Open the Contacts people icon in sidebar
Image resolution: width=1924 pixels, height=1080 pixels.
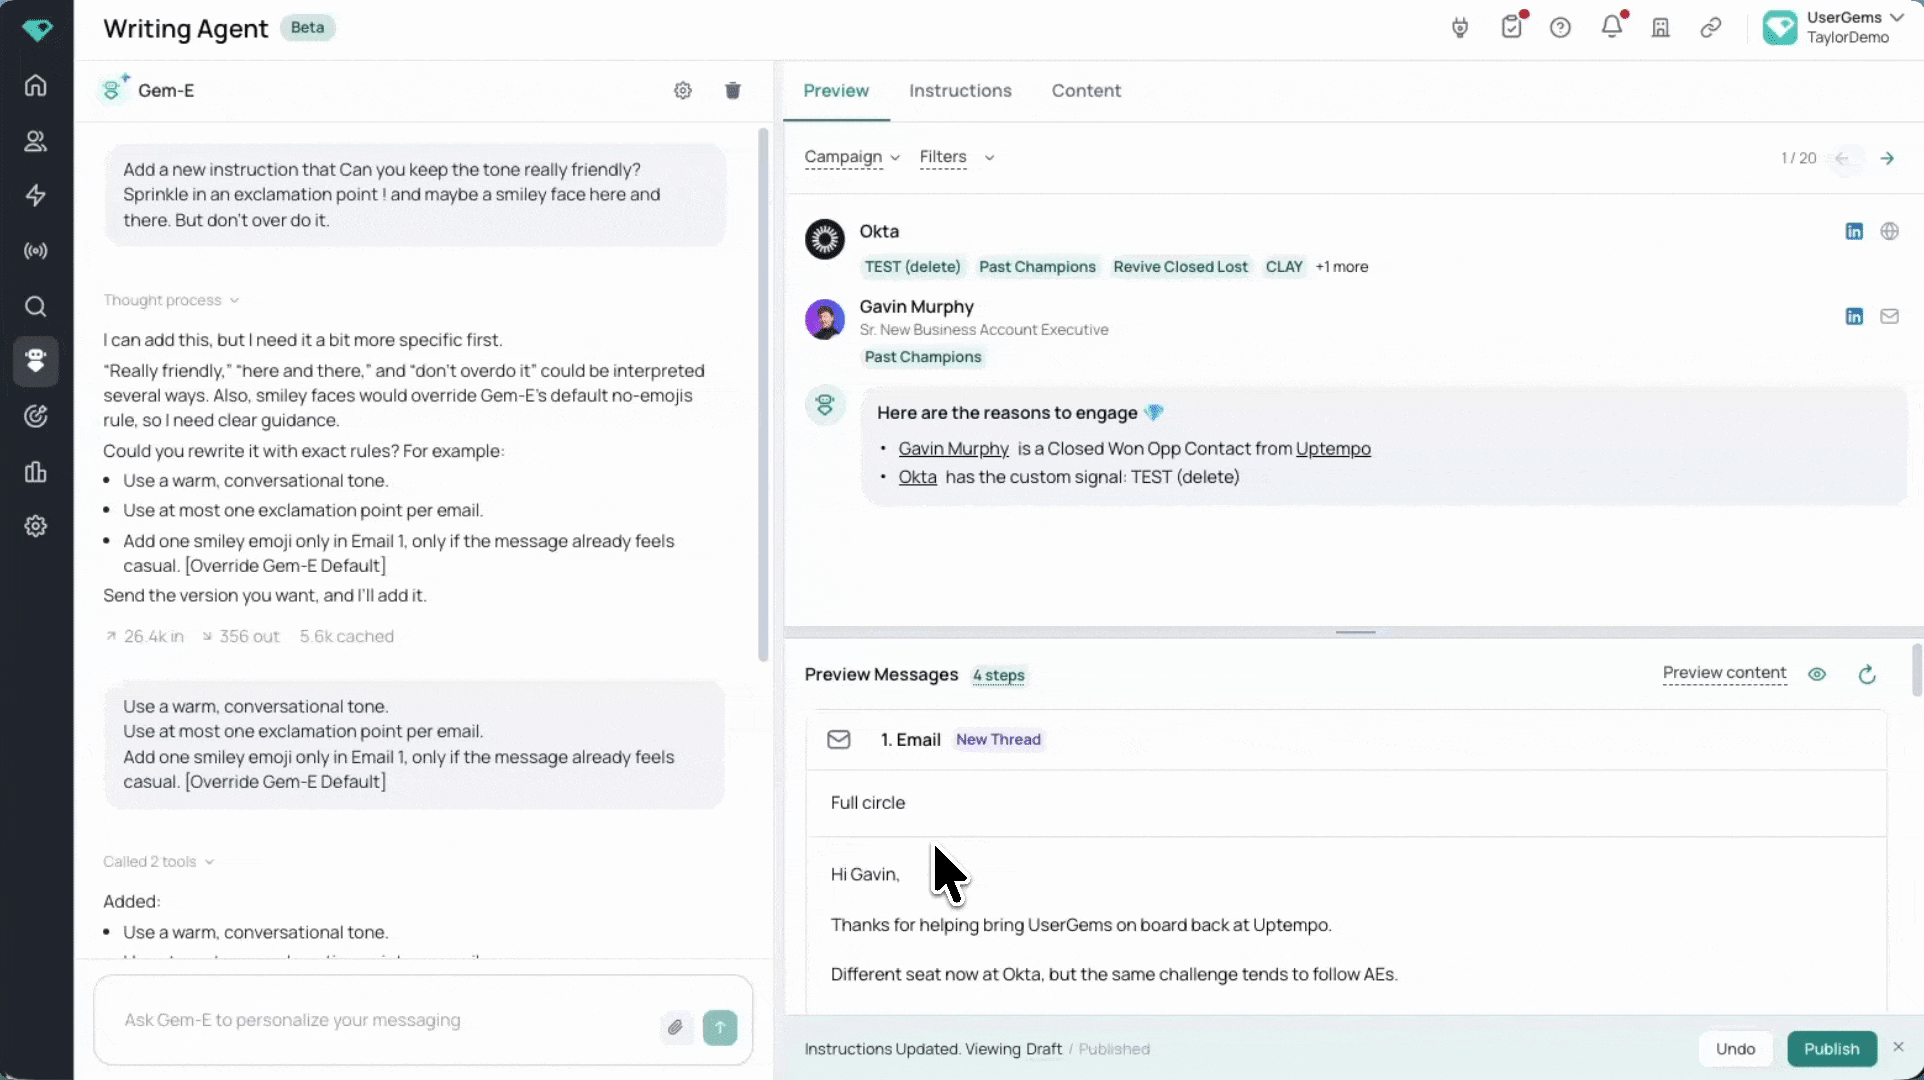(36, 141)
